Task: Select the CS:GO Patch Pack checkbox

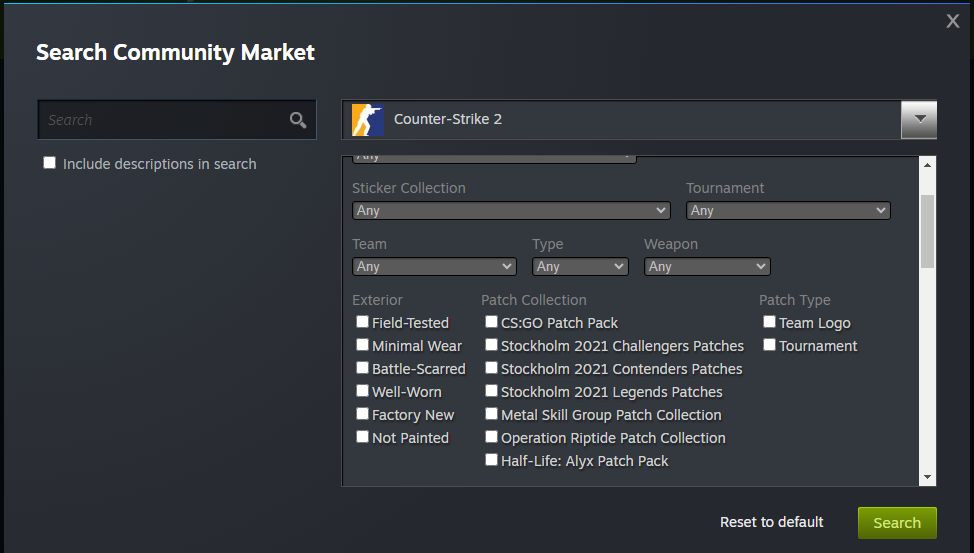Action: pyautogui.click(x=491, y=322)
